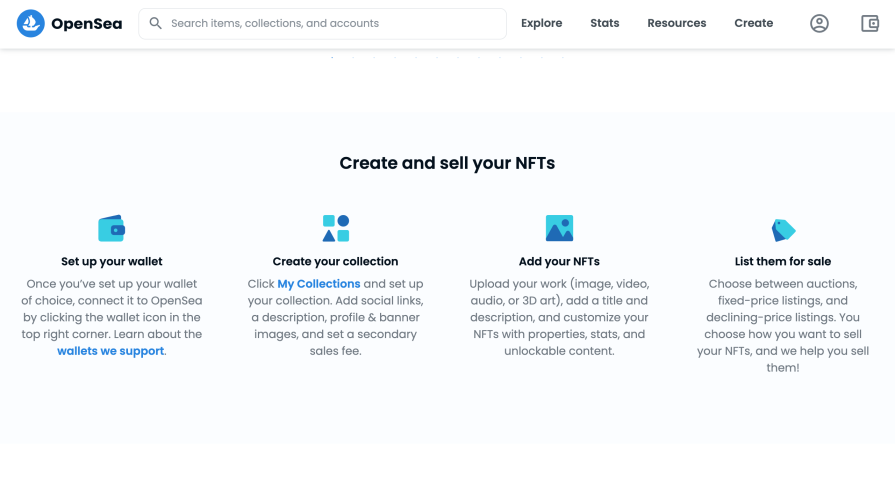Click the Set up your wallet heading
The width and height of the screenshot is (895, 480).
tap(112, 261)
